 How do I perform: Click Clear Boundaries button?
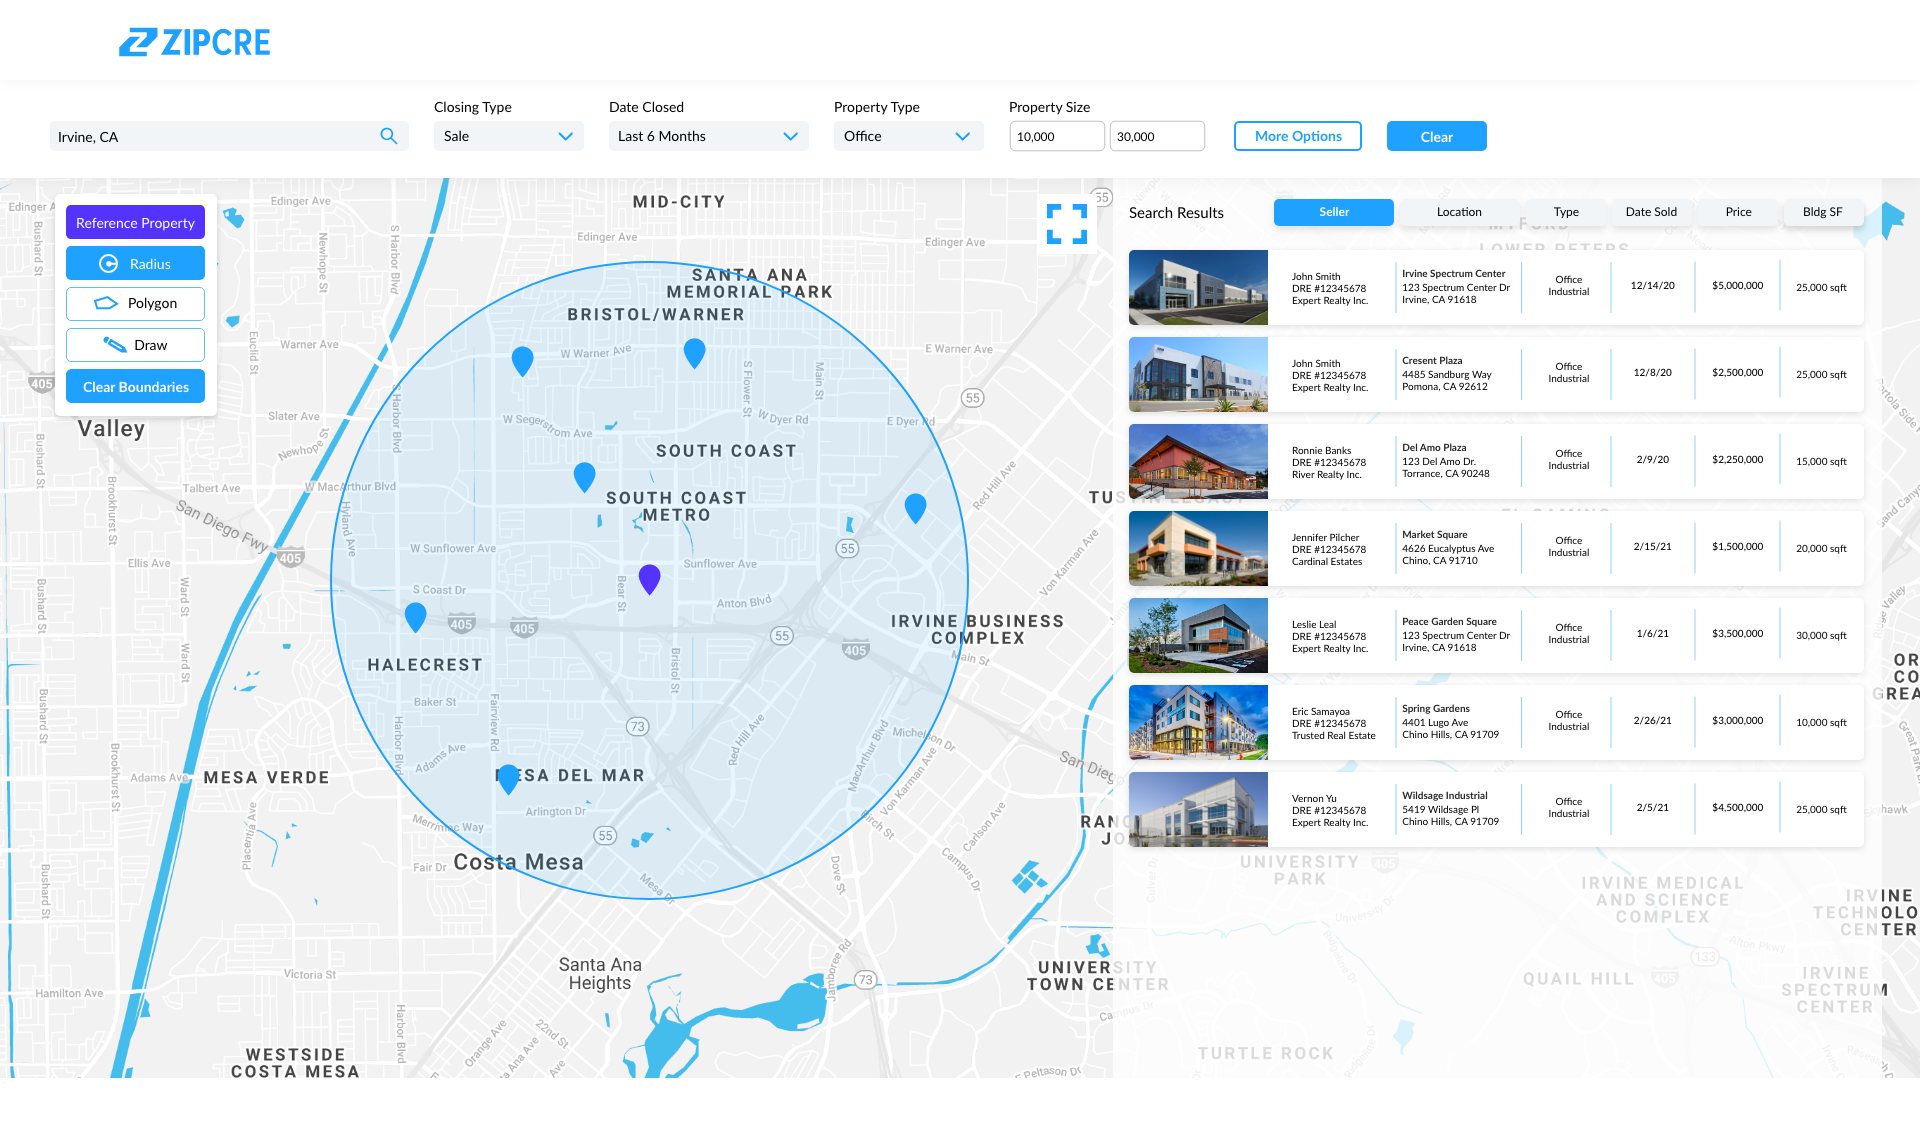[x=135, y=387]
